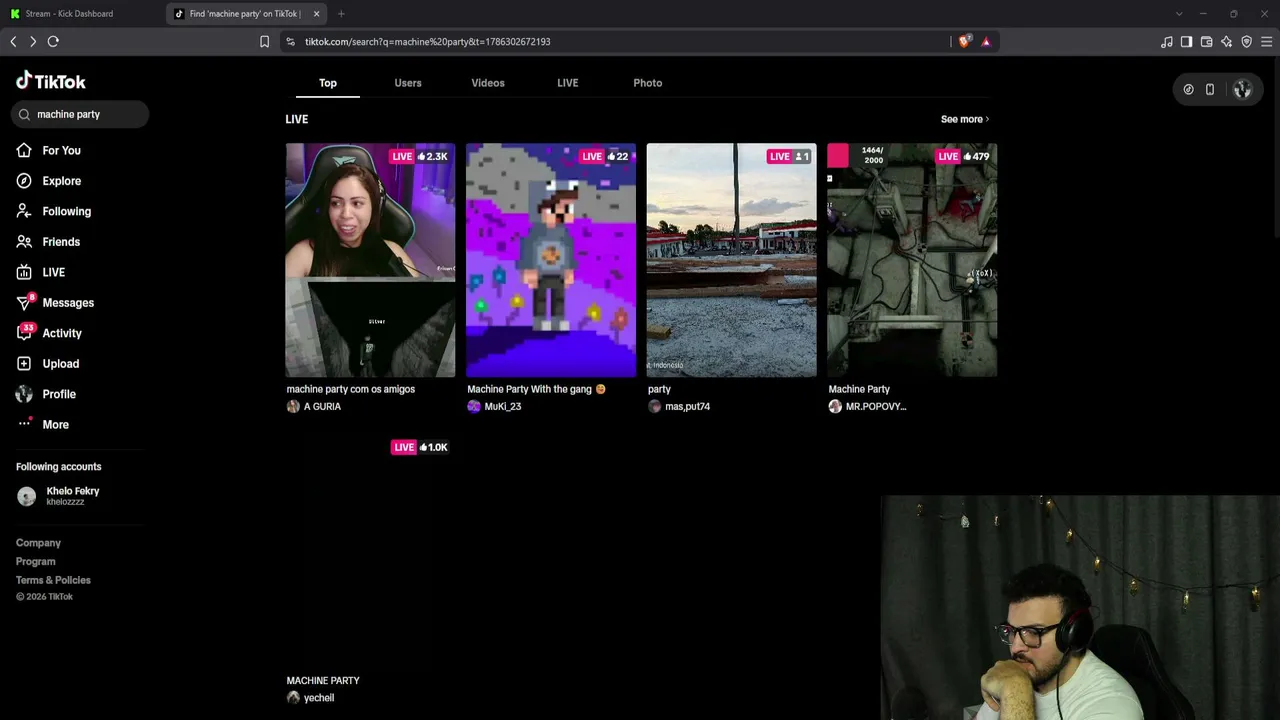Open a new browser tab
Image resolution: width=1280 pixels, height=720 pixels.
coord(341,14)
